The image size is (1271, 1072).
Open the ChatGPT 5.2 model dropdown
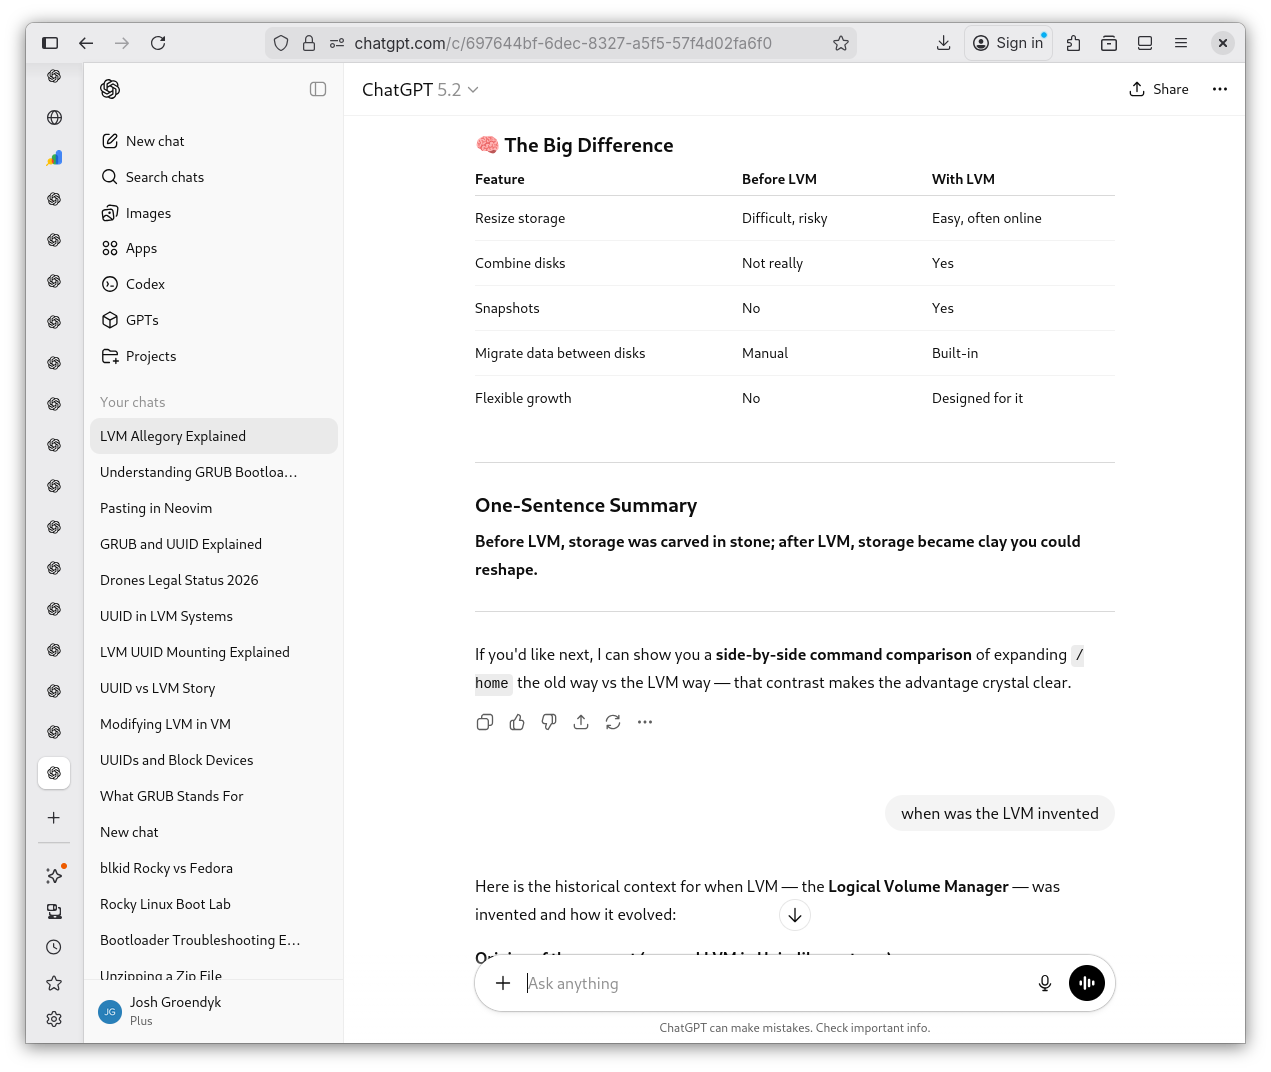(x=420, y=90)
